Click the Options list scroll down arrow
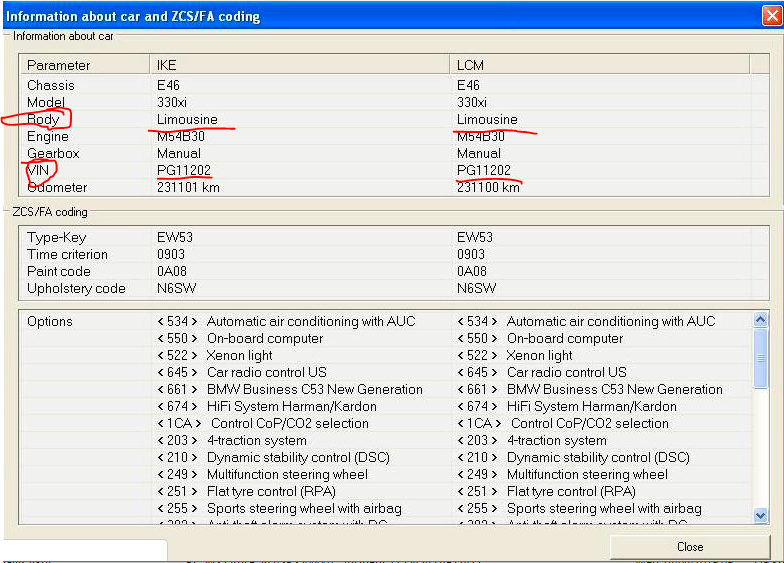The width and height of the screenshot is (784, 563). tap(760, 515)
